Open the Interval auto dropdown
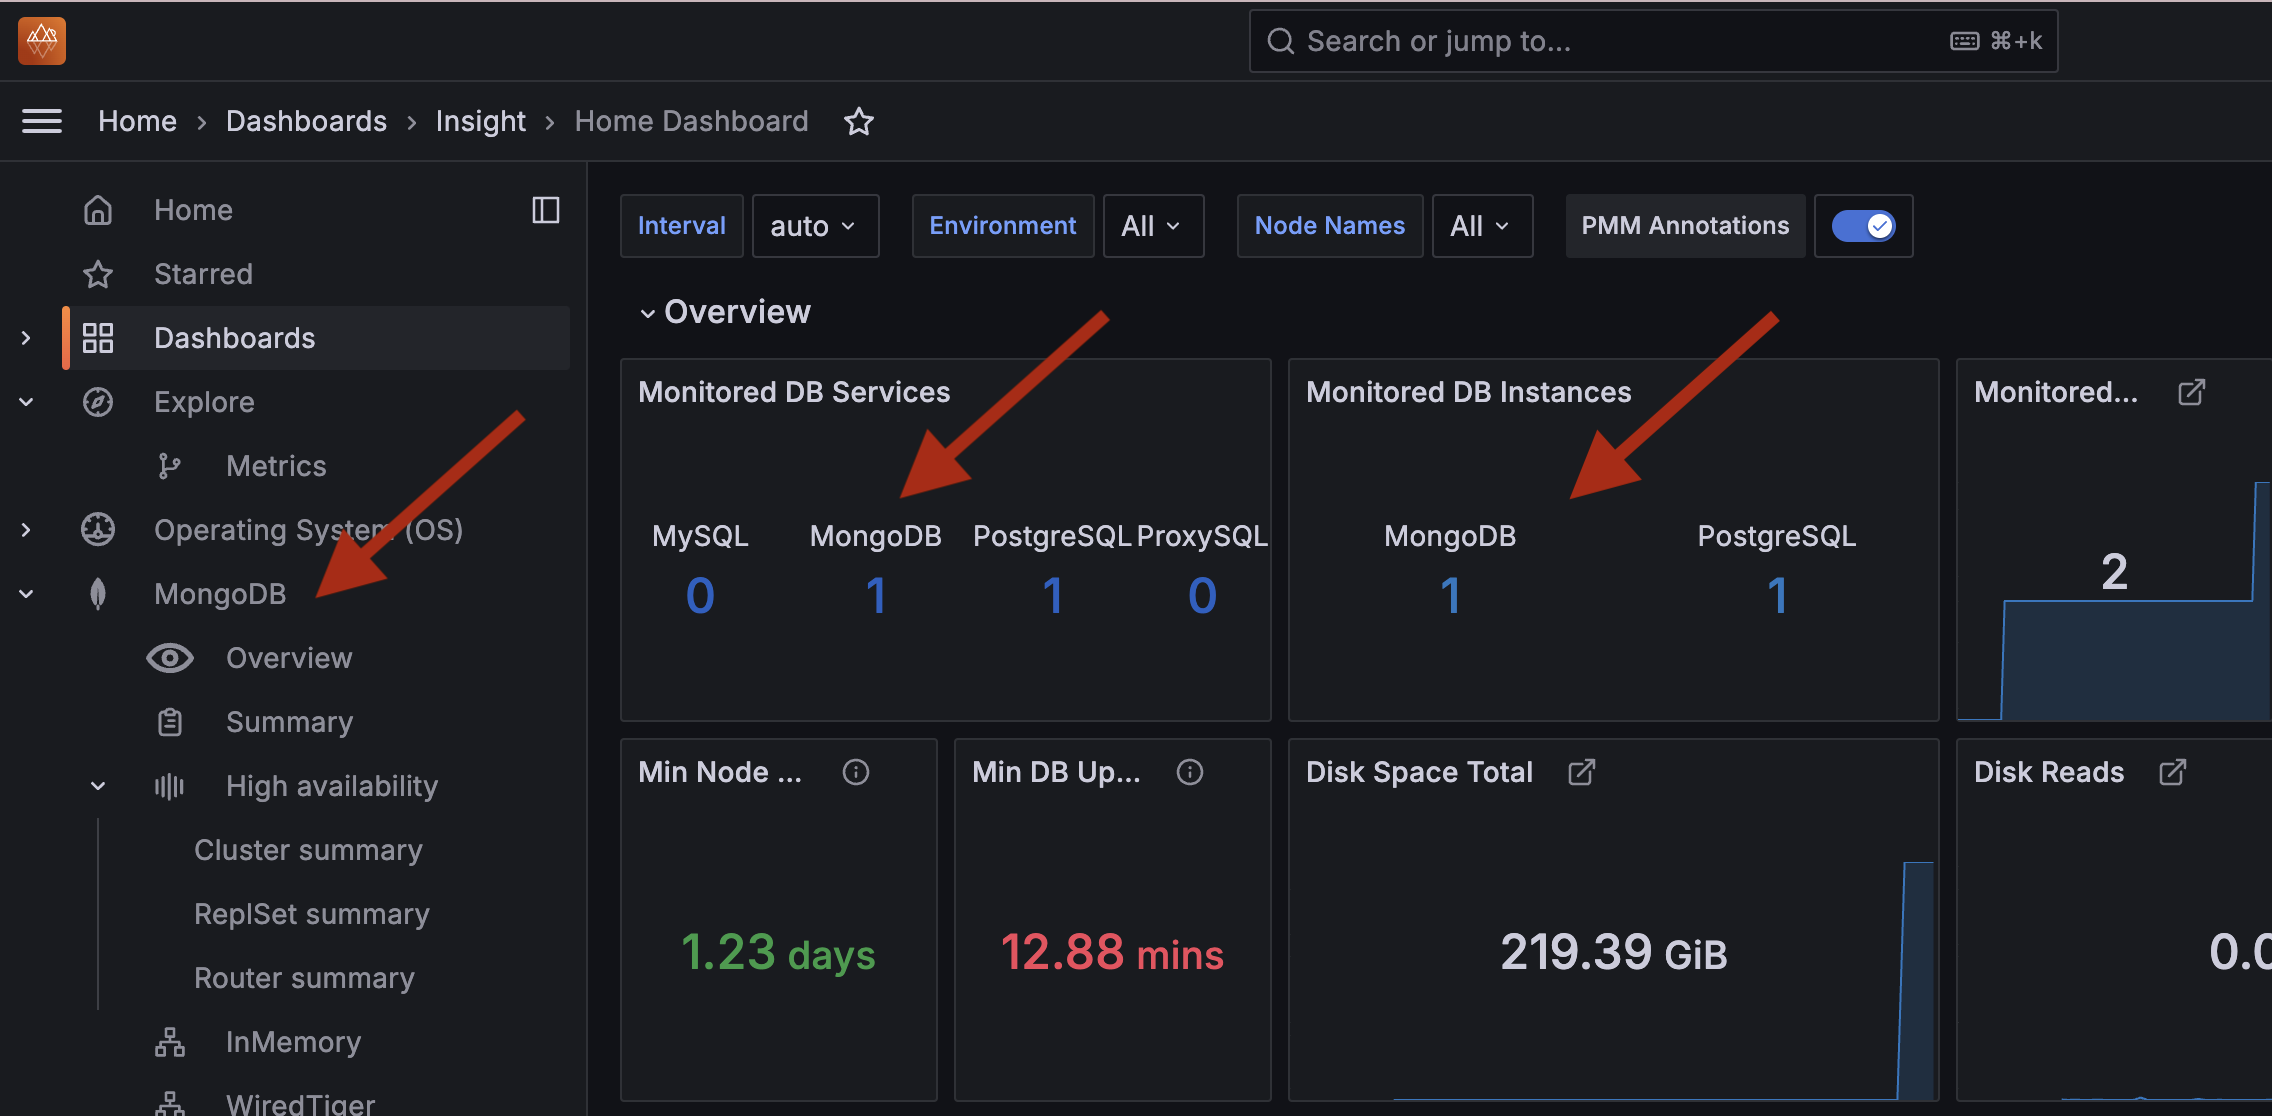 pos(815,226)
